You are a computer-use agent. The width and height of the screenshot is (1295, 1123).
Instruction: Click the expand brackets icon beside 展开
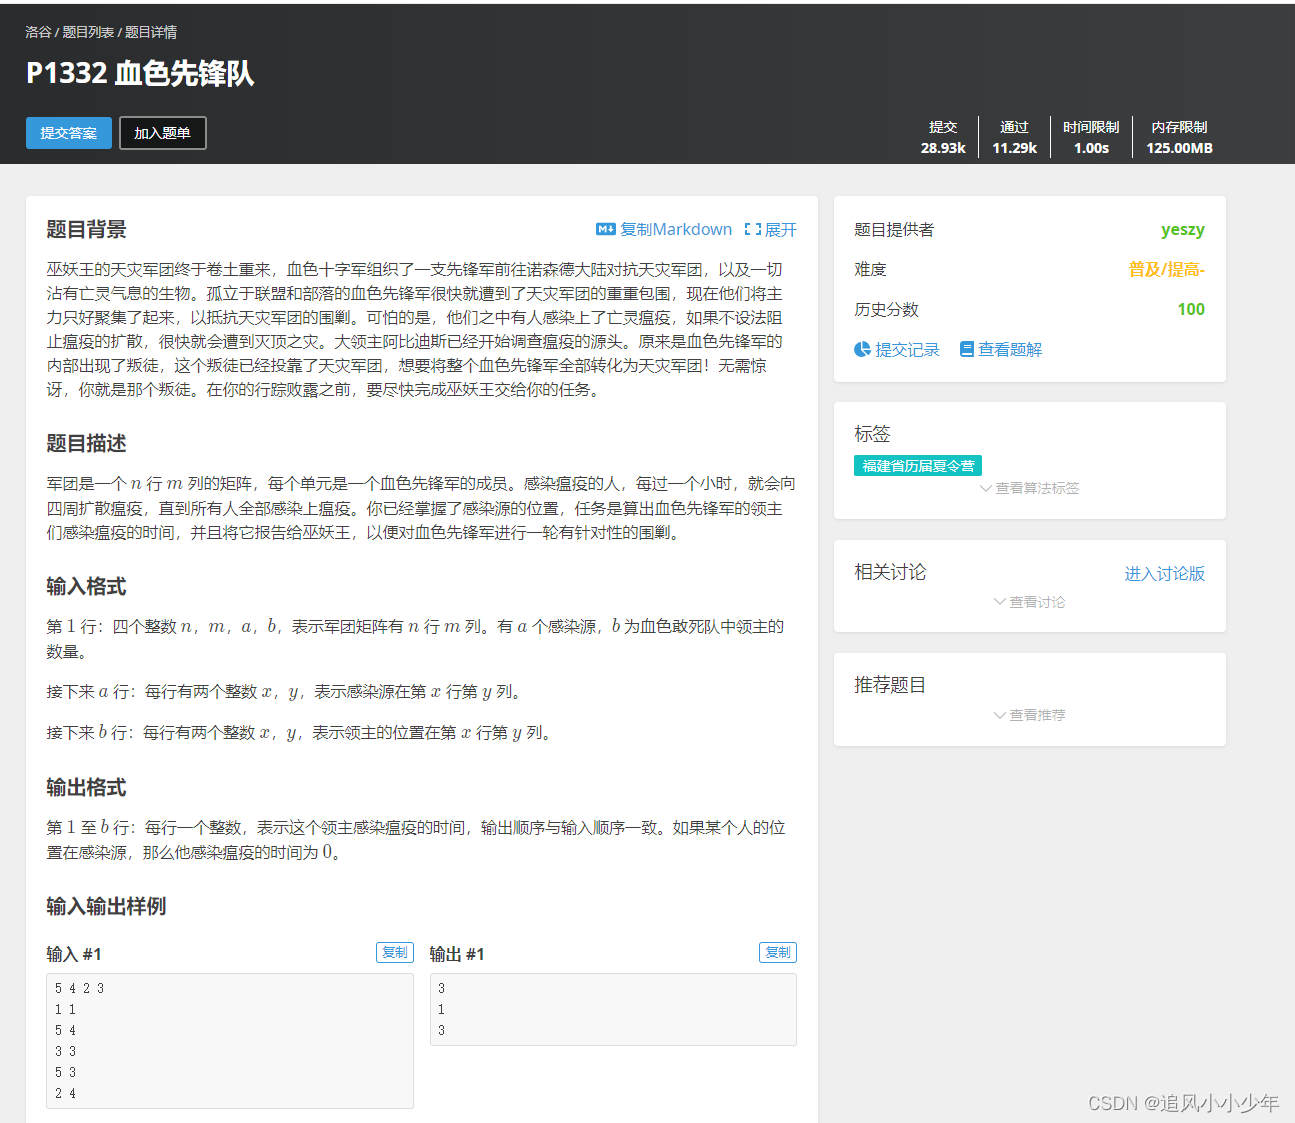pos(753,229)
